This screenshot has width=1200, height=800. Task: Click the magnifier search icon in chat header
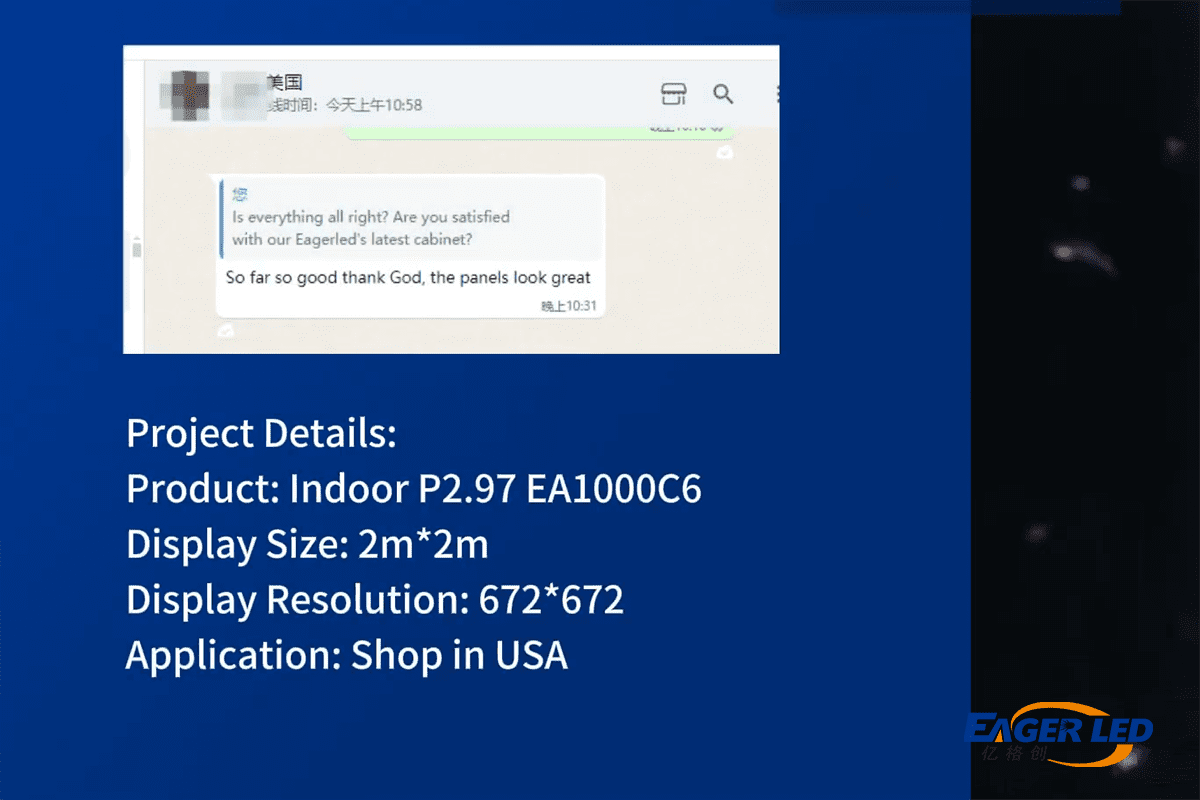click(x=723, y=94)
